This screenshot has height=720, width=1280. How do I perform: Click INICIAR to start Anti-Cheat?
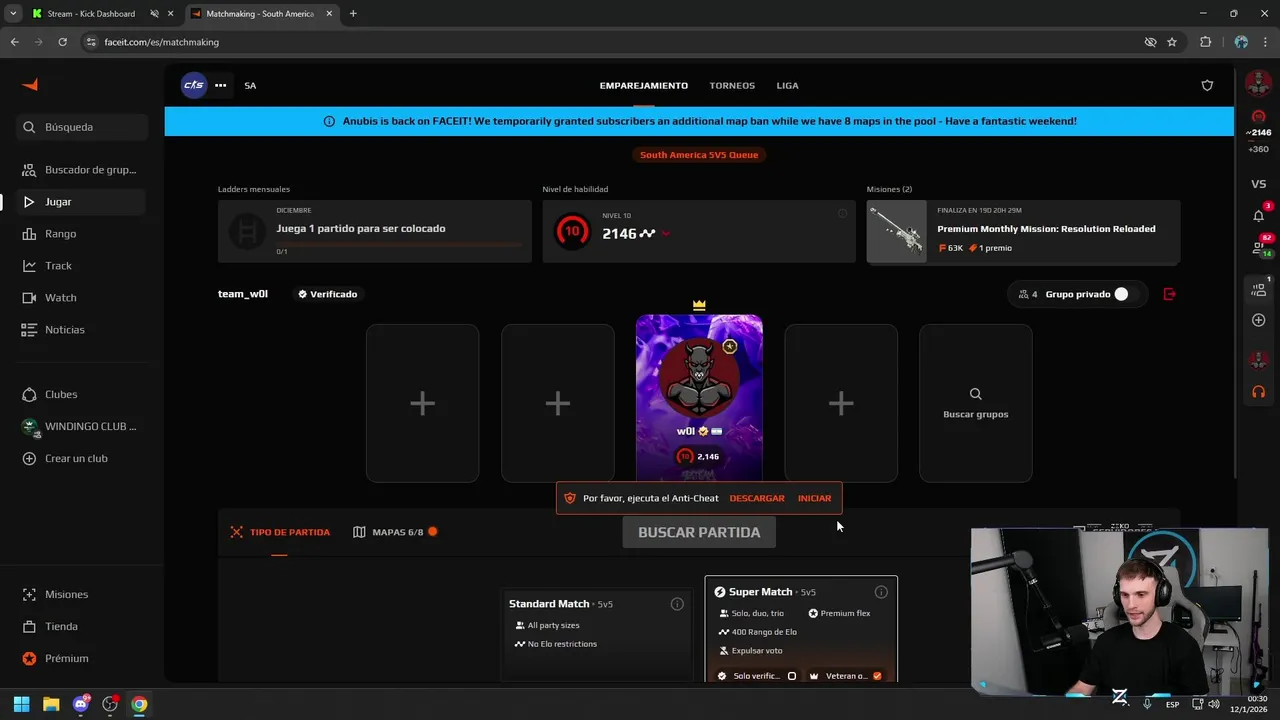814,498
